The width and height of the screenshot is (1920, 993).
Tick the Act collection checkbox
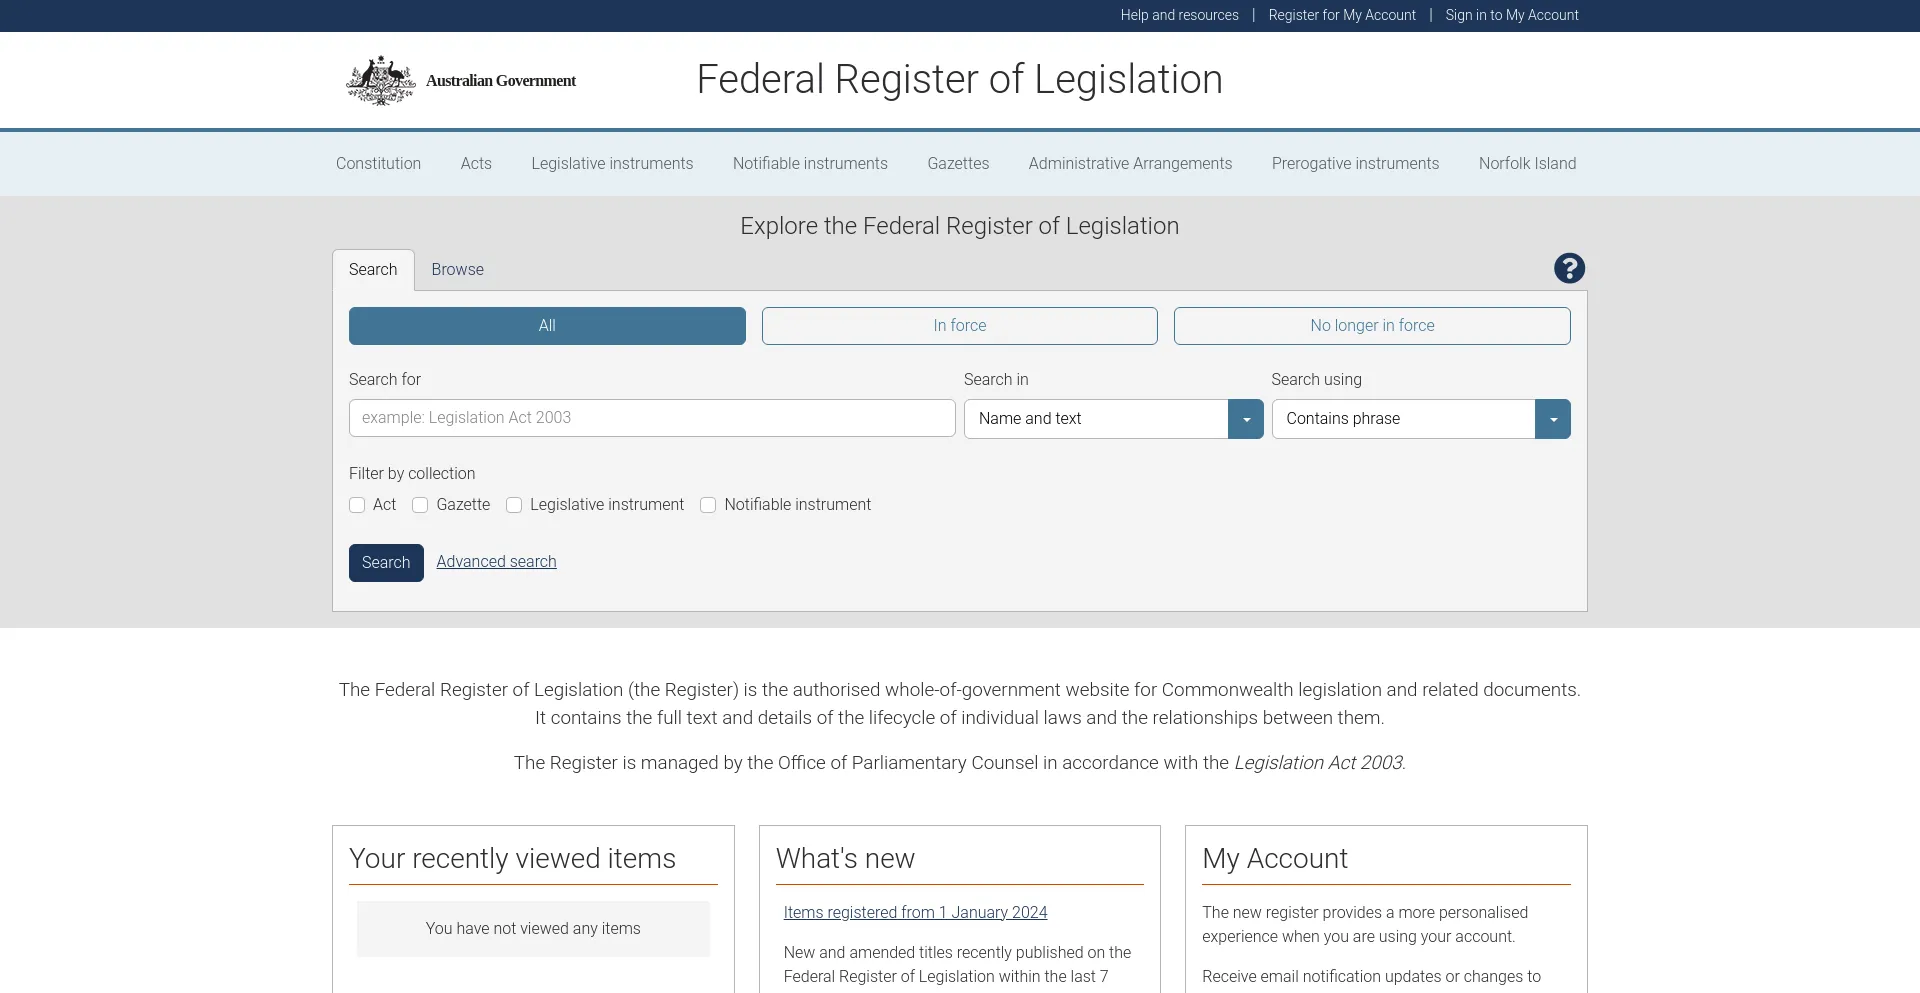point(357,505)
